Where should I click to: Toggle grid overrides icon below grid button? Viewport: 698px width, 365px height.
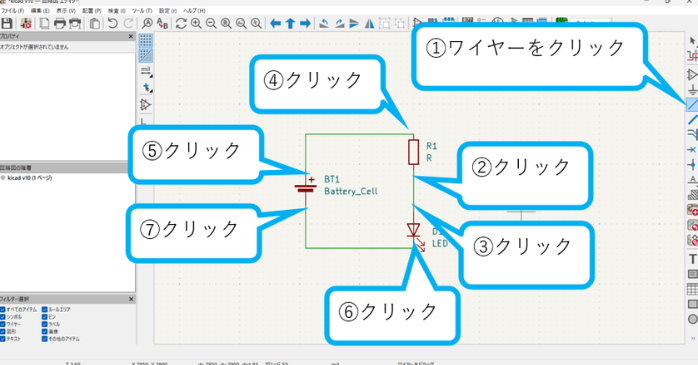pyautogui.click(x=146, y=55)
